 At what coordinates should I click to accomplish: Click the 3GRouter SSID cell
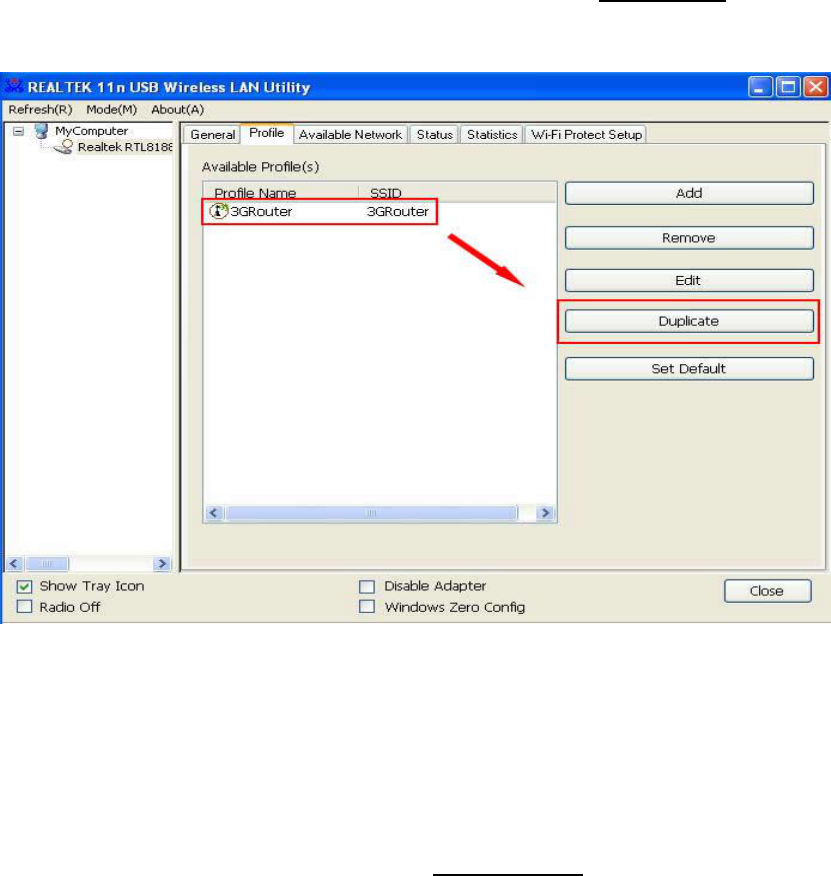[x=397, y=212]
